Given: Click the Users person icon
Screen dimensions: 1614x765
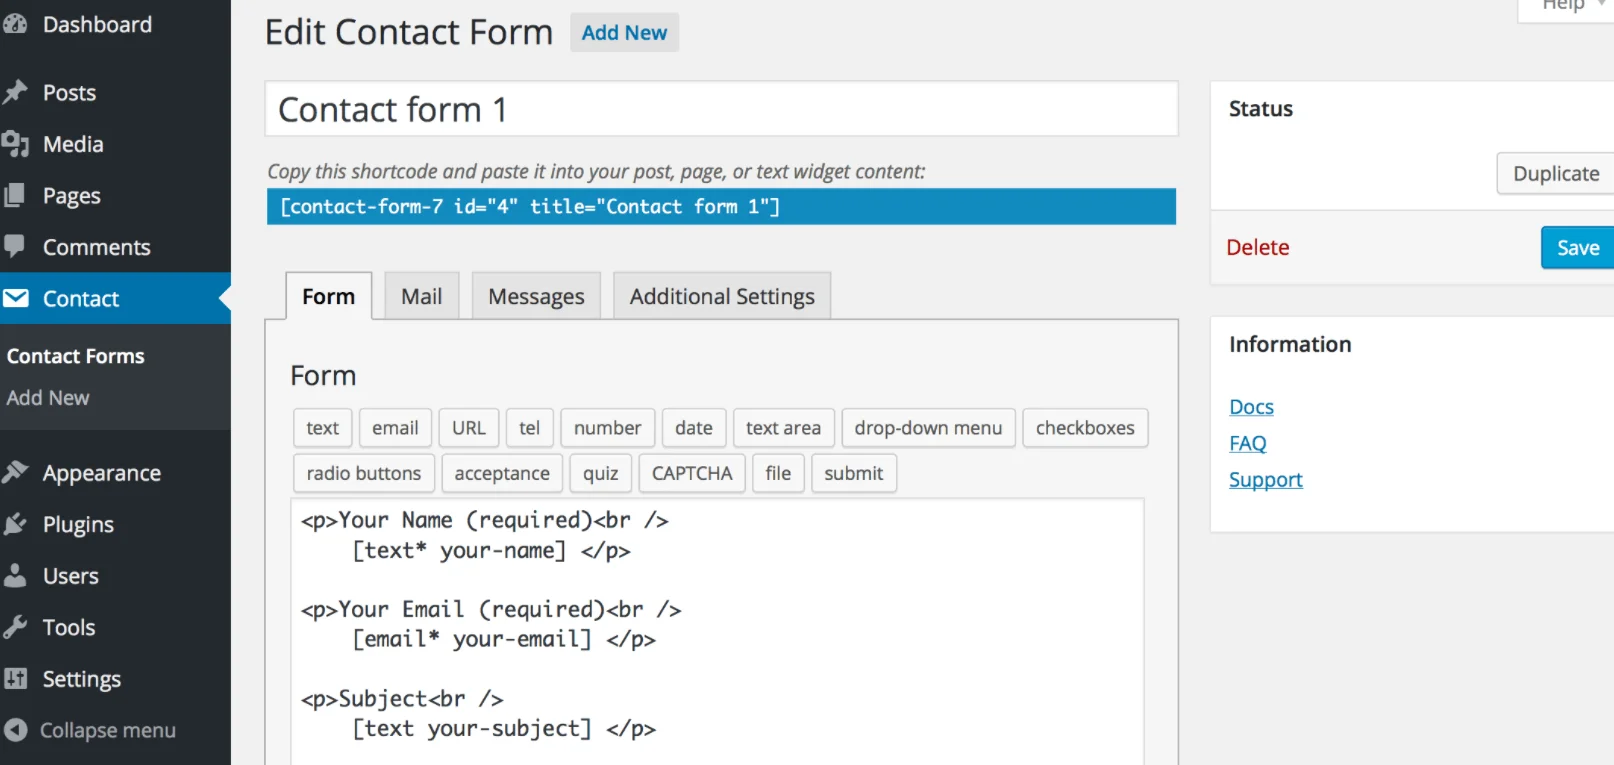Looking at the screenshot, I should 15,575.
